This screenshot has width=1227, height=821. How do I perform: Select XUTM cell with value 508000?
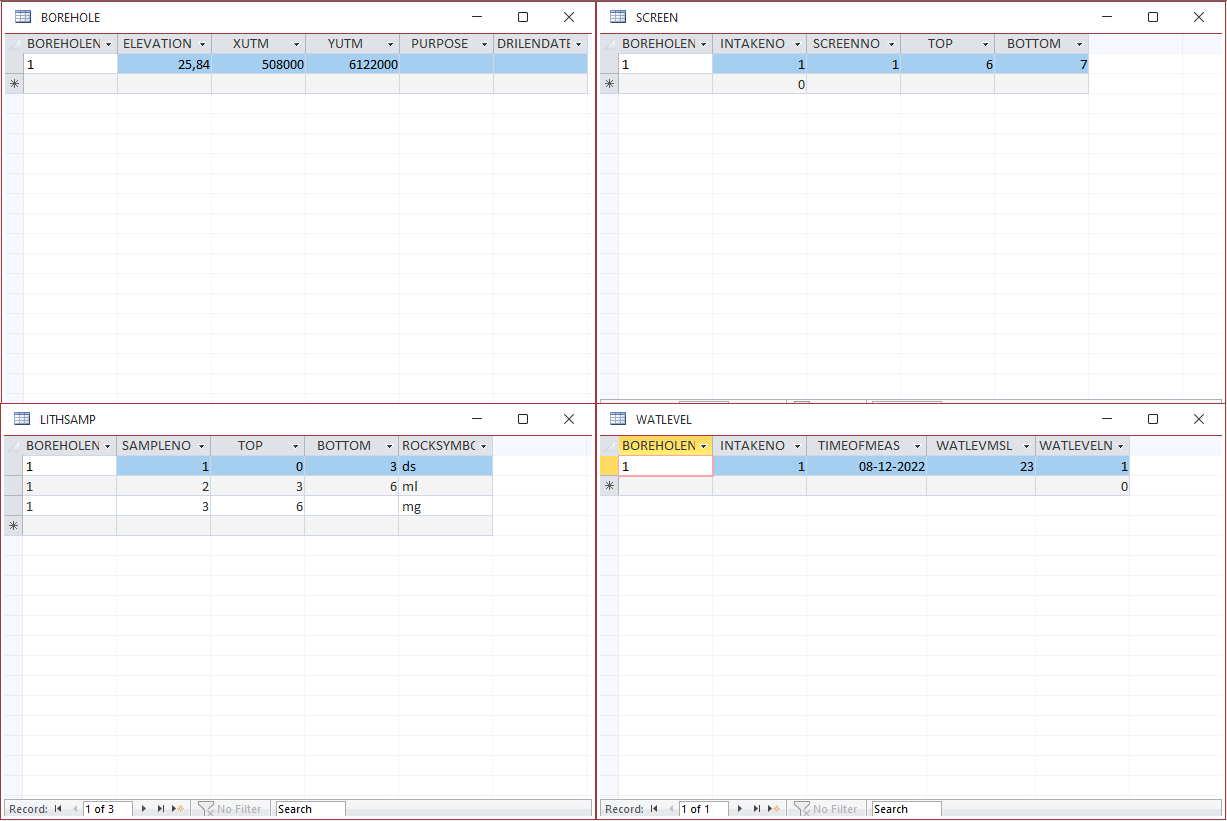pyautogui.click(x=259, y=64)
